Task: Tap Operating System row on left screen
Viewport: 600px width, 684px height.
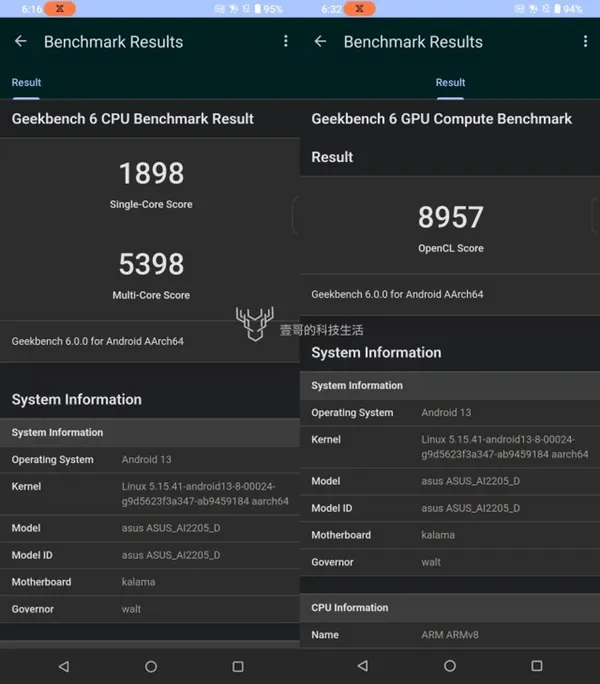Action: pos(150,459)
